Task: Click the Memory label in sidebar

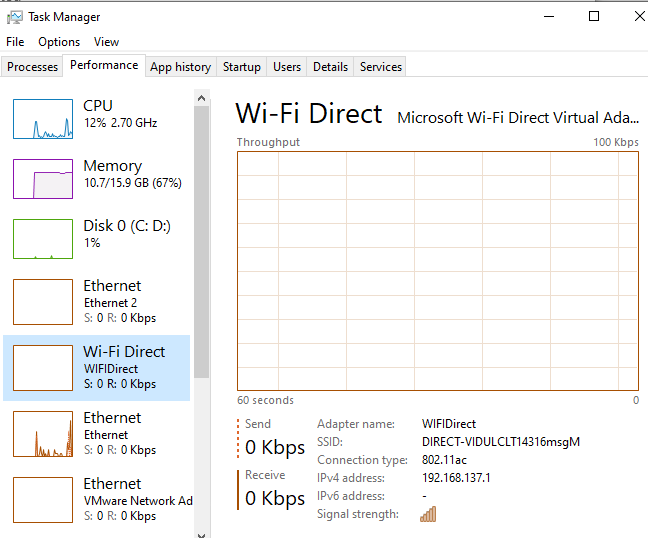Action: 113,166
